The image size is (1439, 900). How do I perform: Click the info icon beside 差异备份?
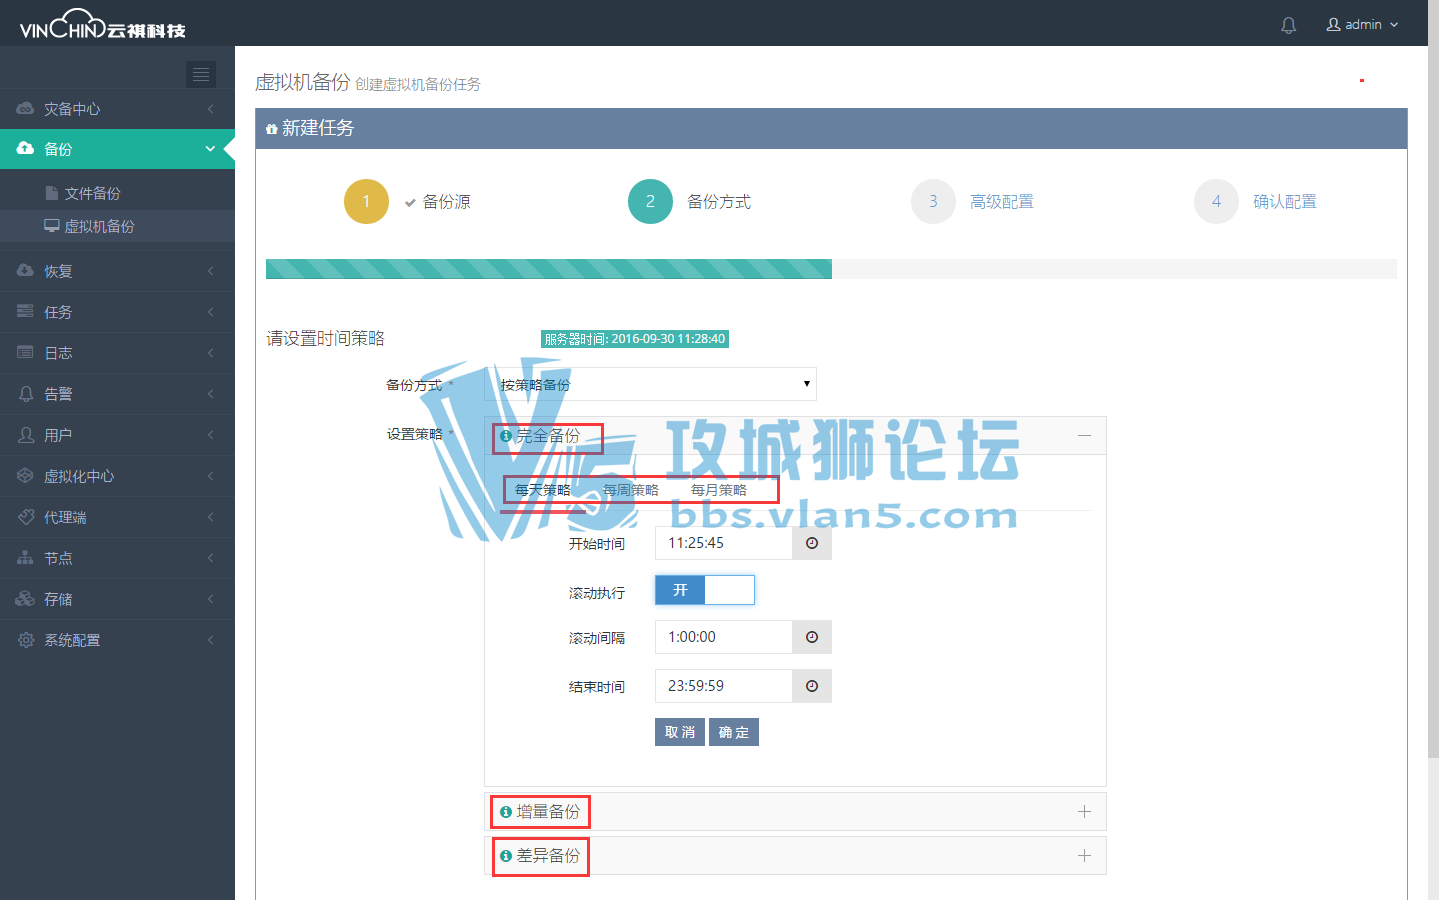coord(506,856)
